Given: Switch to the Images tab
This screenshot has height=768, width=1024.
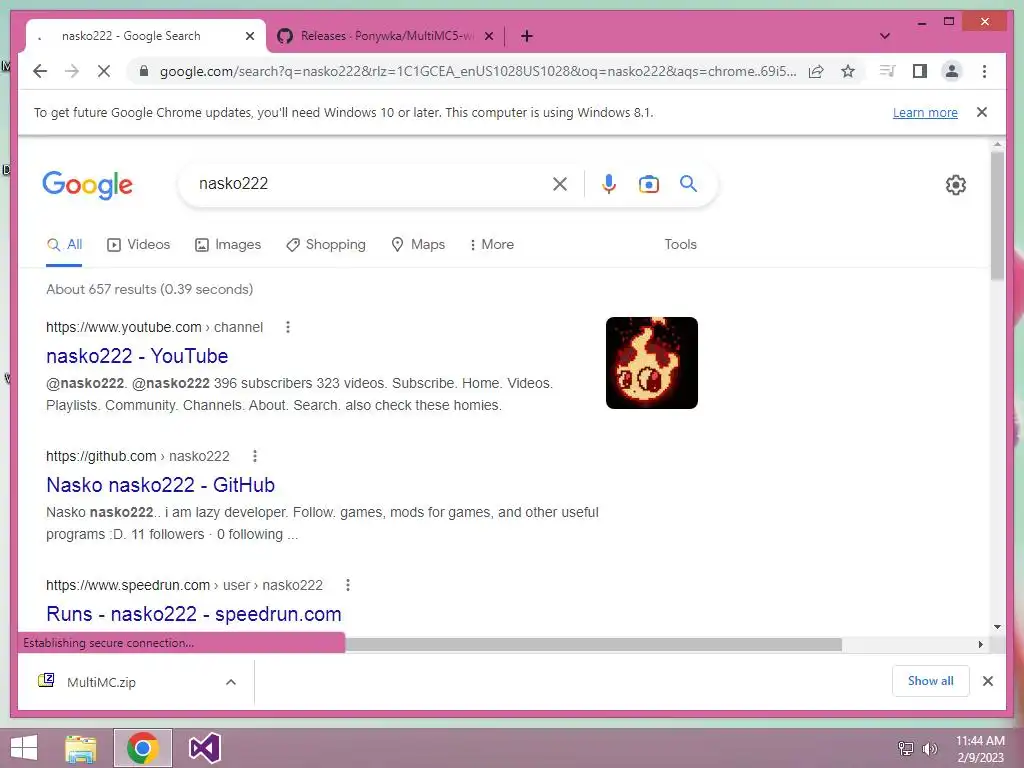Looking at the screenshot, I should coord(228,245).
